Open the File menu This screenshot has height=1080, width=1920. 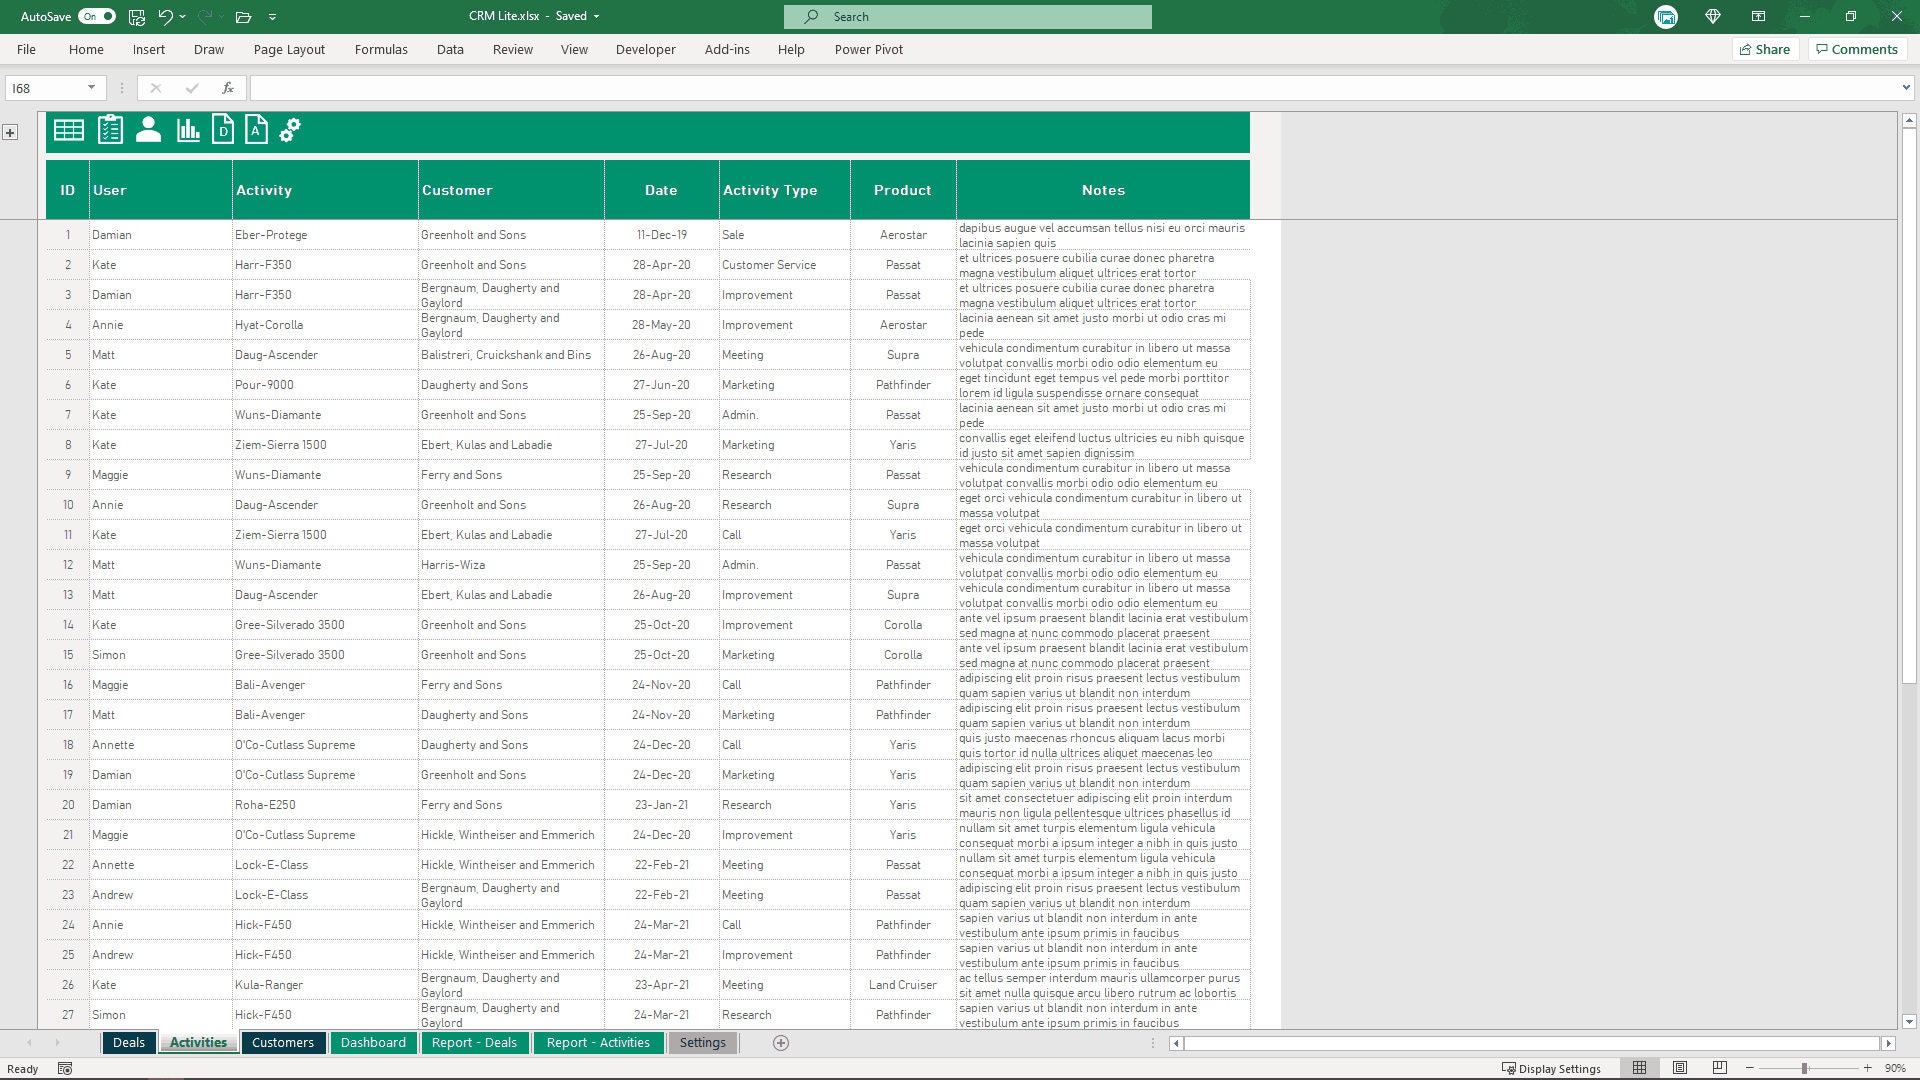point(26,49)
